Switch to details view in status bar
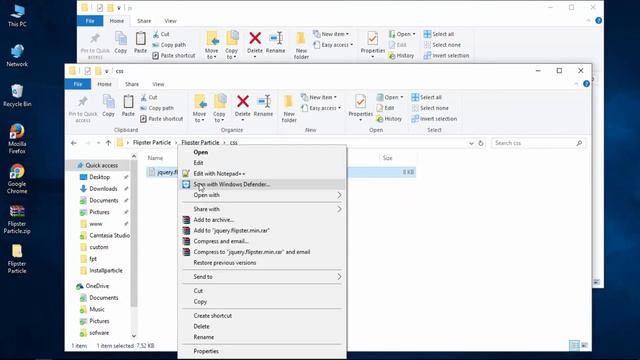Viewport: 640px width, 360px height. pos(574,346)
